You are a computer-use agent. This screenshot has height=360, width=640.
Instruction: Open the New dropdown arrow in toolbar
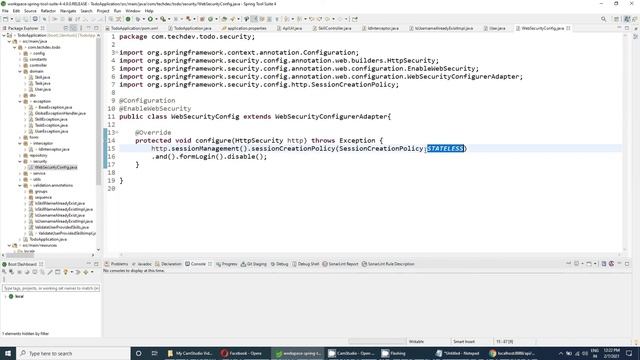[11, 19]
